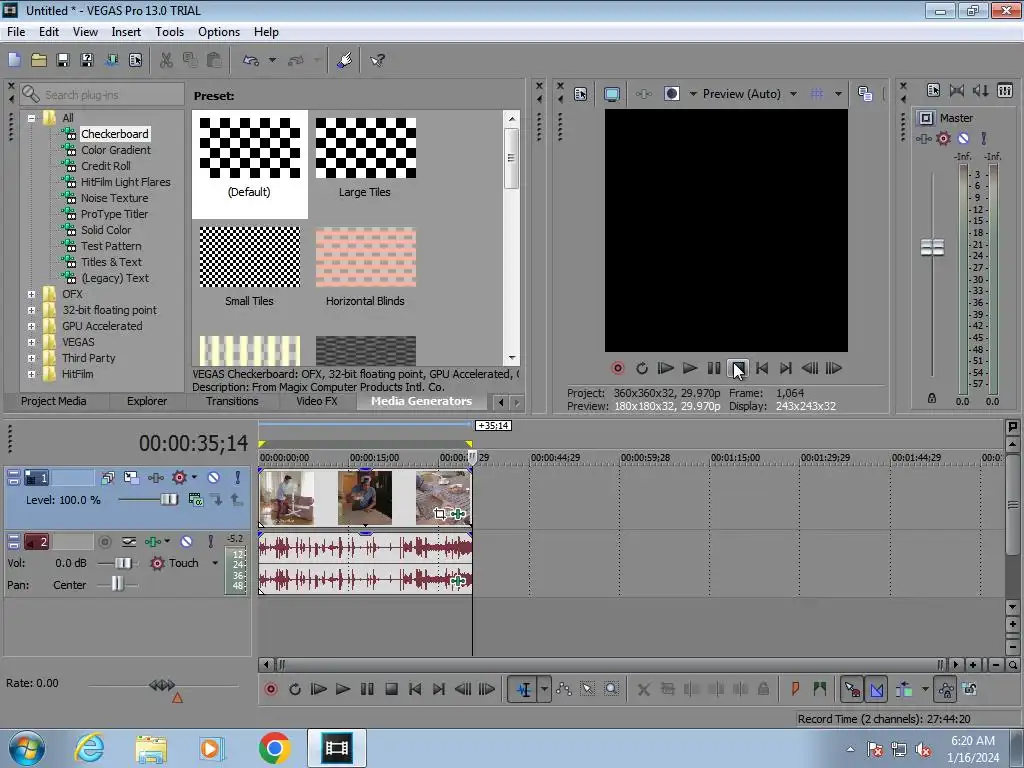The width and height of the screenshot is (1024, 768).
Task: Select the Envelope Edit tool
Action: (x=564, y=689)
